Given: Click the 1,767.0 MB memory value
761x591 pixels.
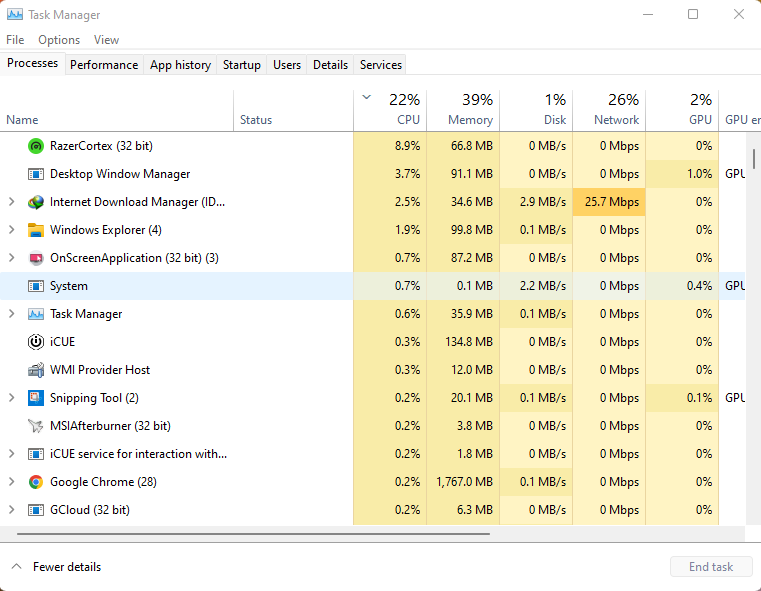Looking at the screenshot, I should coord(464,482).
